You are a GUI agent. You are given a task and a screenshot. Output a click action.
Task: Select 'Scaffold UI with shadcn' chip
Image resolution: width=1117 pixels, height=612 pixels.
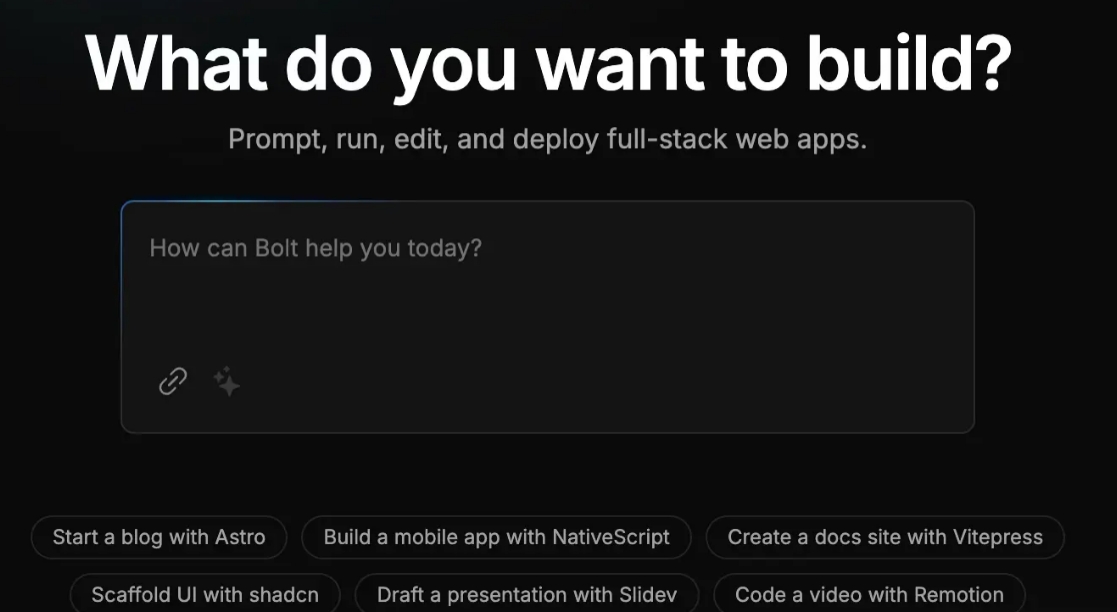(x=205, y=594)
